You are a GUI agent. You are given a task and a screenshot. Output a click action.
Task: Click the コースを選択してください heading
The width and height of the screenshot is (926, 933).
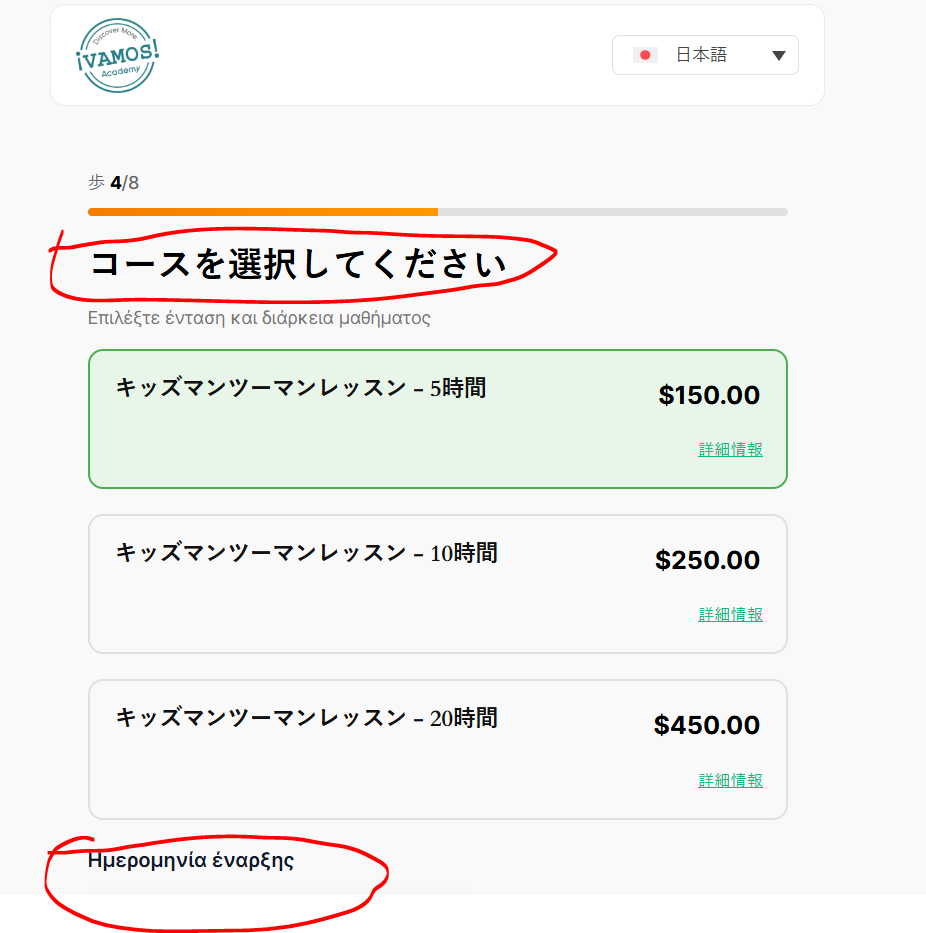(x=298, y=265)
